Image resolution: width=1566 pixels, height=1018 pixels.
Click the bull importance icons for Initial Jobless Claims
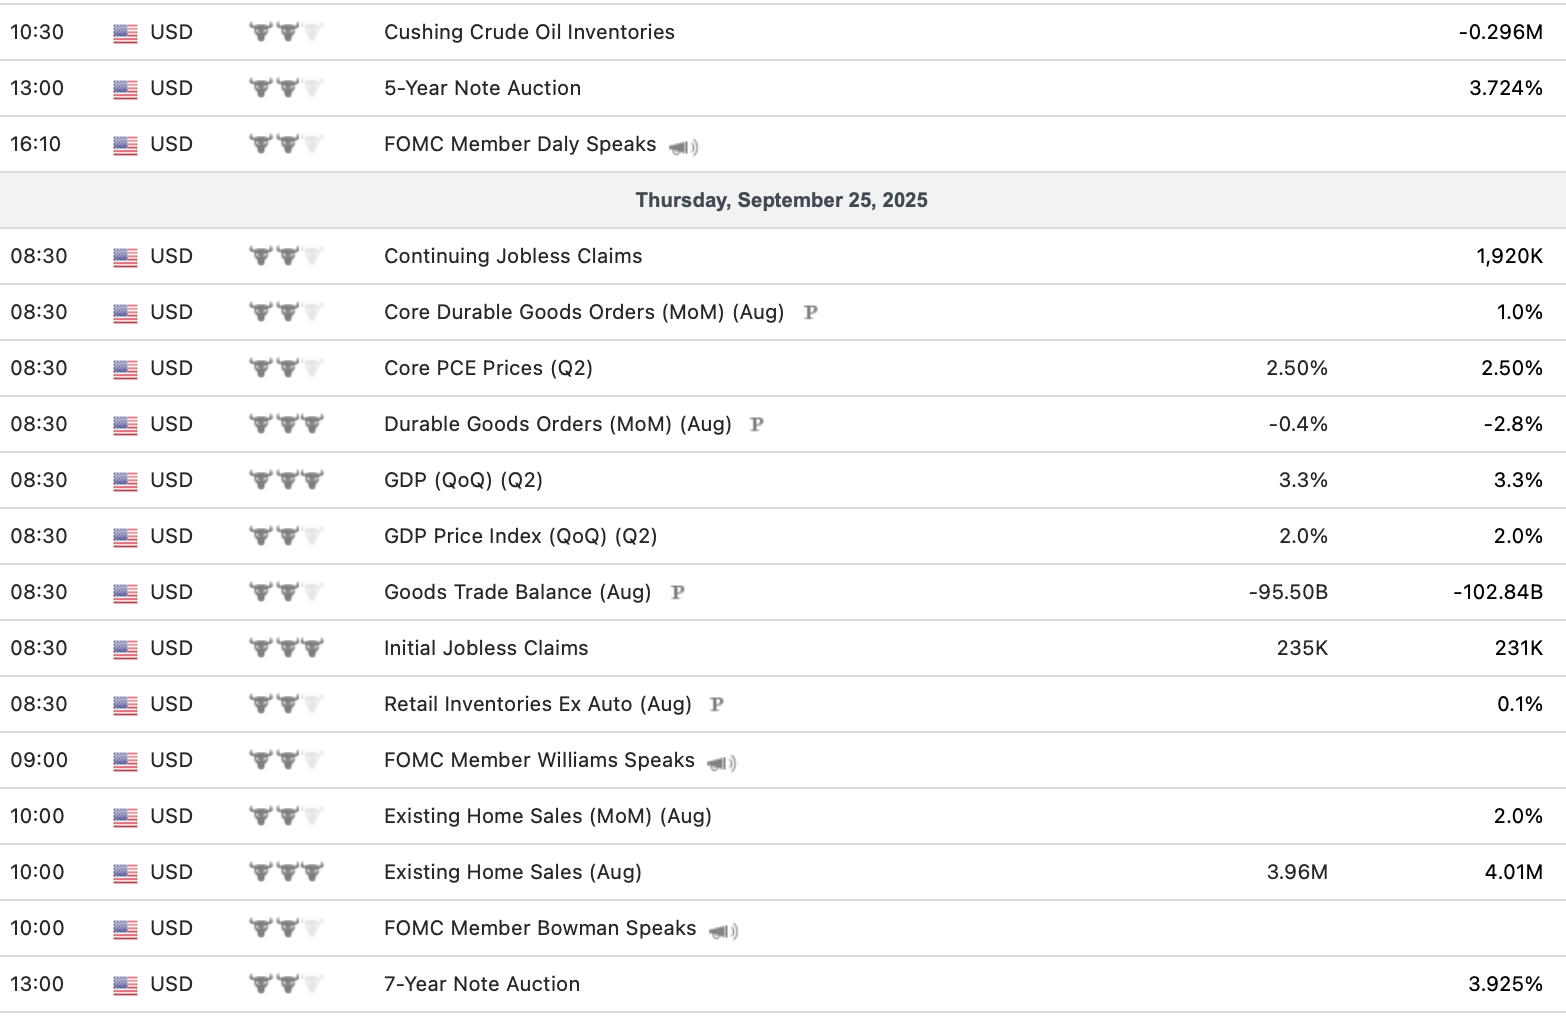coord(286,648)
